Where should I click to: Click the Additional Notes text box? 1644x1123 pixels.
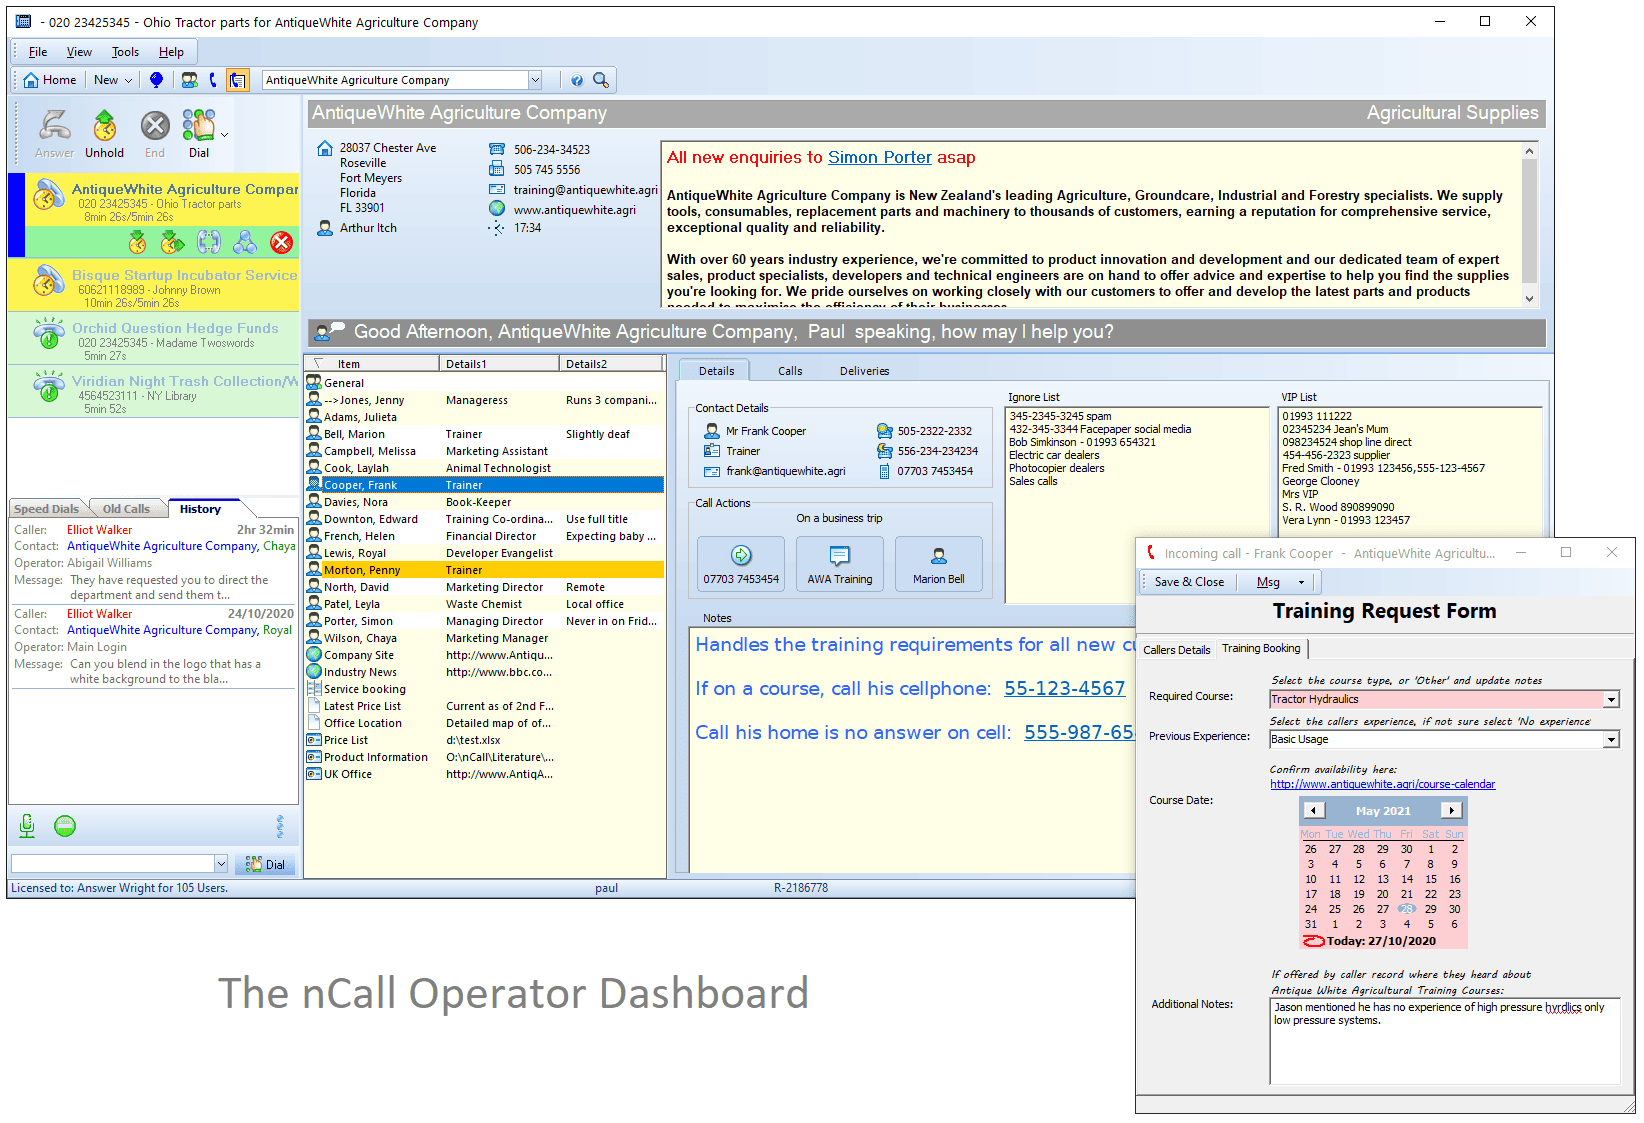1444,1040
